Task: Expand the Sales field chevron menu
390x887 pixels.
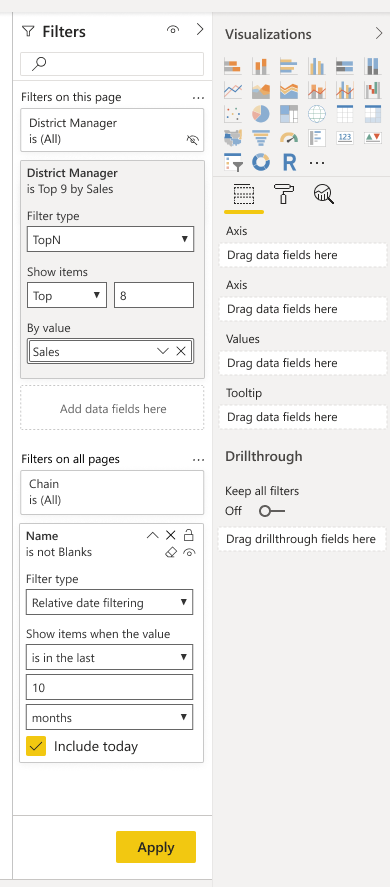Action: pos(163,351)
